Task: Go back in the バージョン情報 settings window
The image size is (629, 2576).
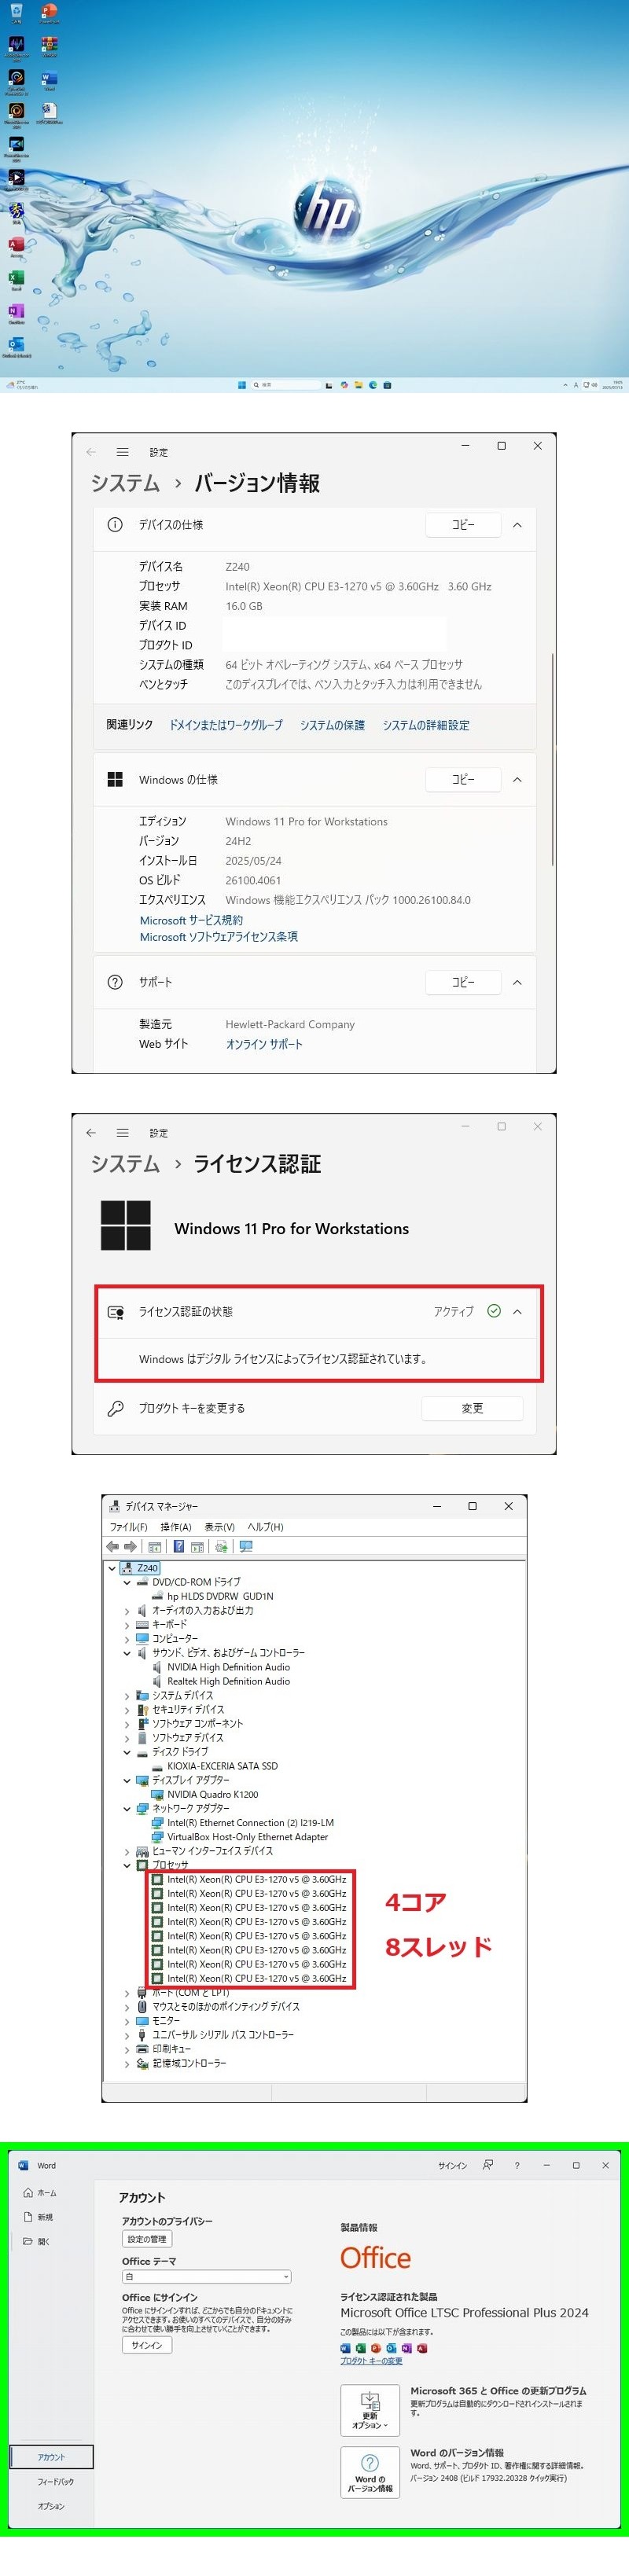Action: click(x=91, y=452)
